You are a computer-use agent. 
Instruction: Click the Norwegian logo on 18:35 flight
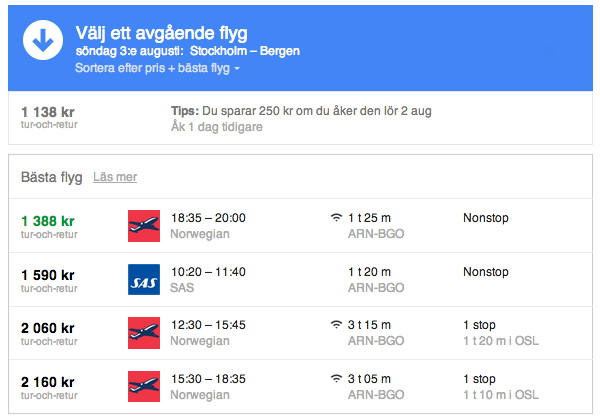tap(144, 226)
